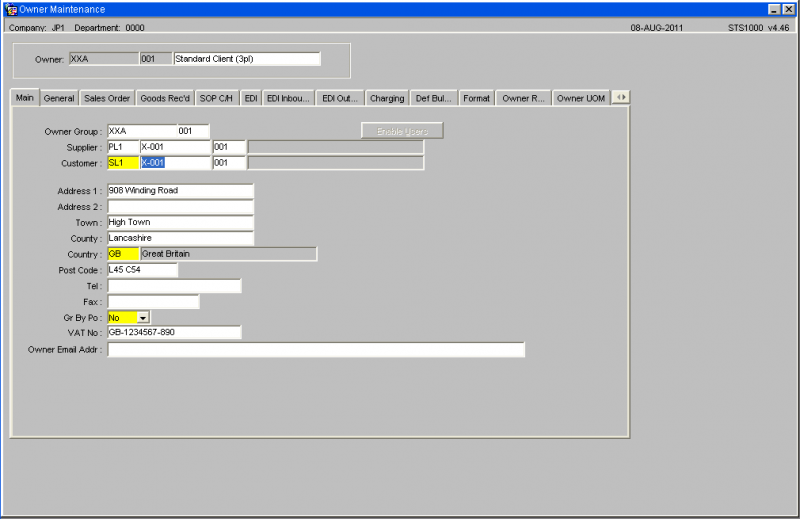This screenshot has height=519, width=800.
Task: Click the Supplier description field
Action: 336,147
